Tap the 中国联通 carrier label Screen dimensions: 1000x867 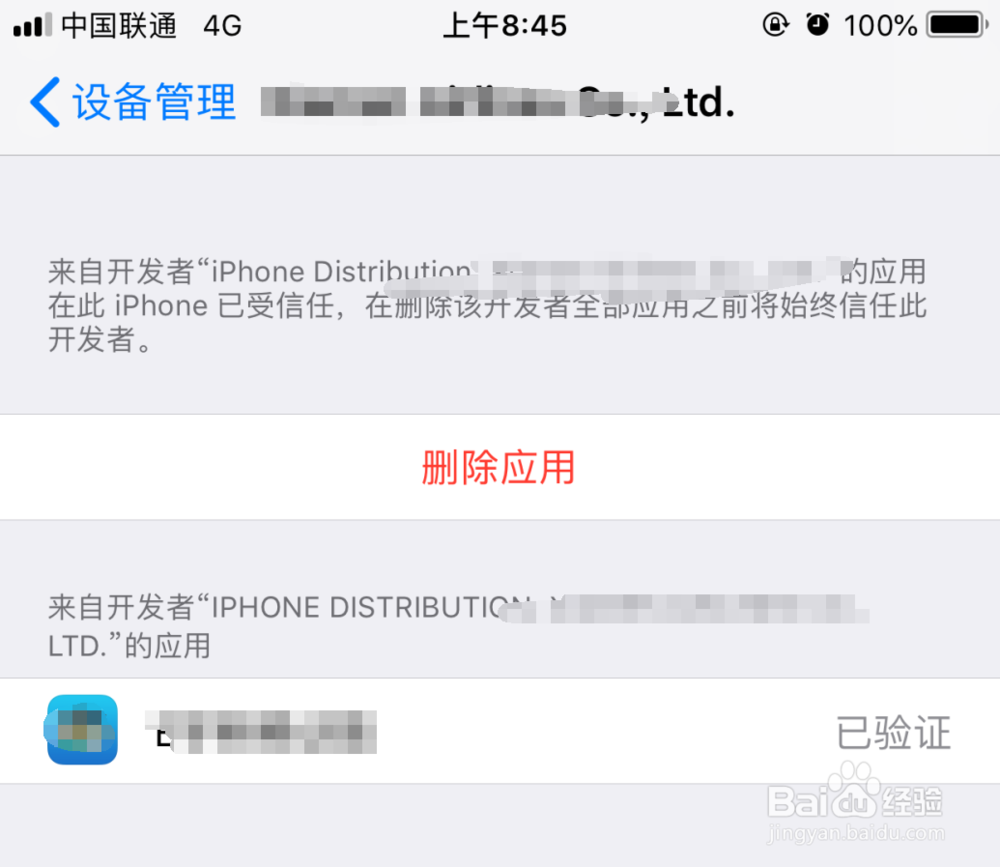[x=119, y=26]
